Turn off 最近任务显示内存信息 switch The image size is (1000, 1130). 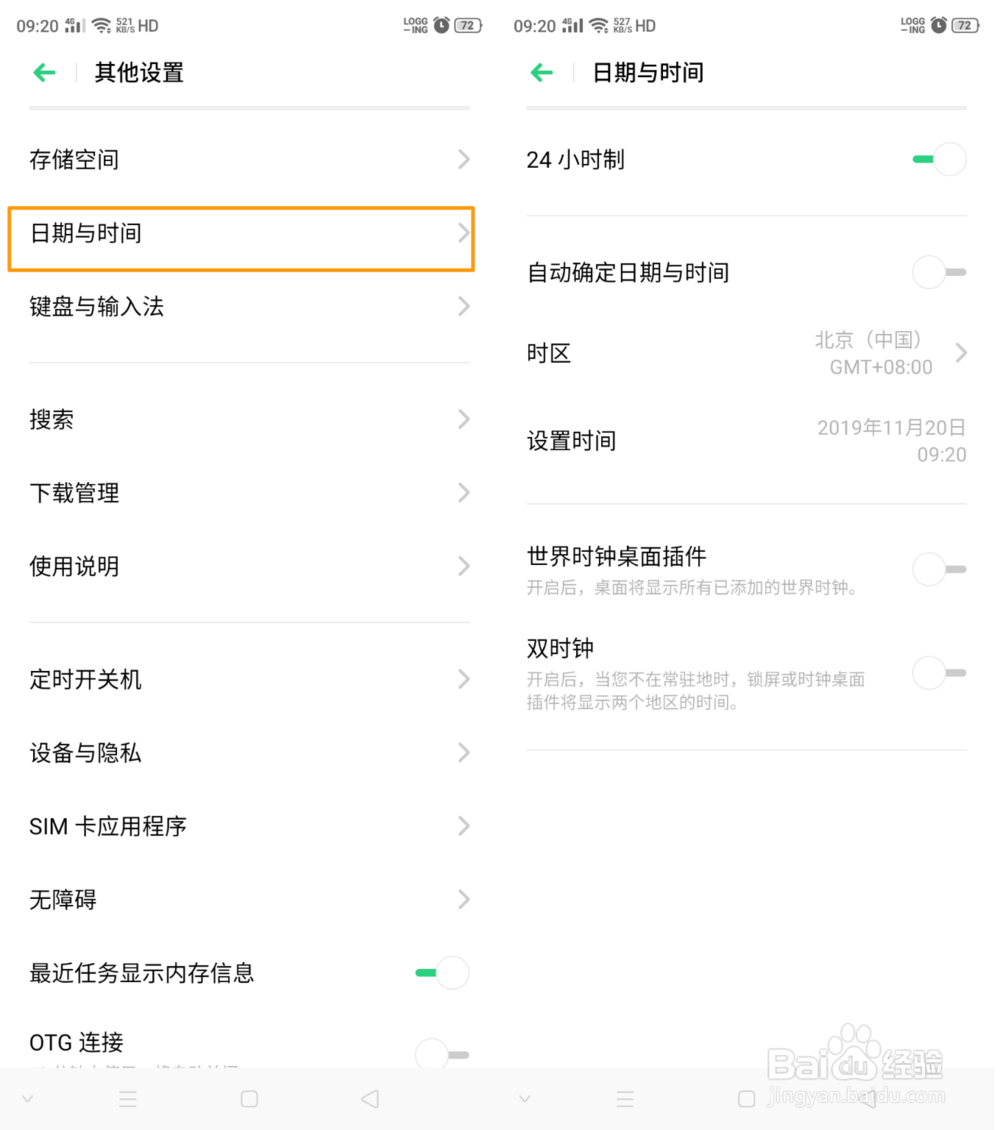pyautogui.click(x=441, y=972)
